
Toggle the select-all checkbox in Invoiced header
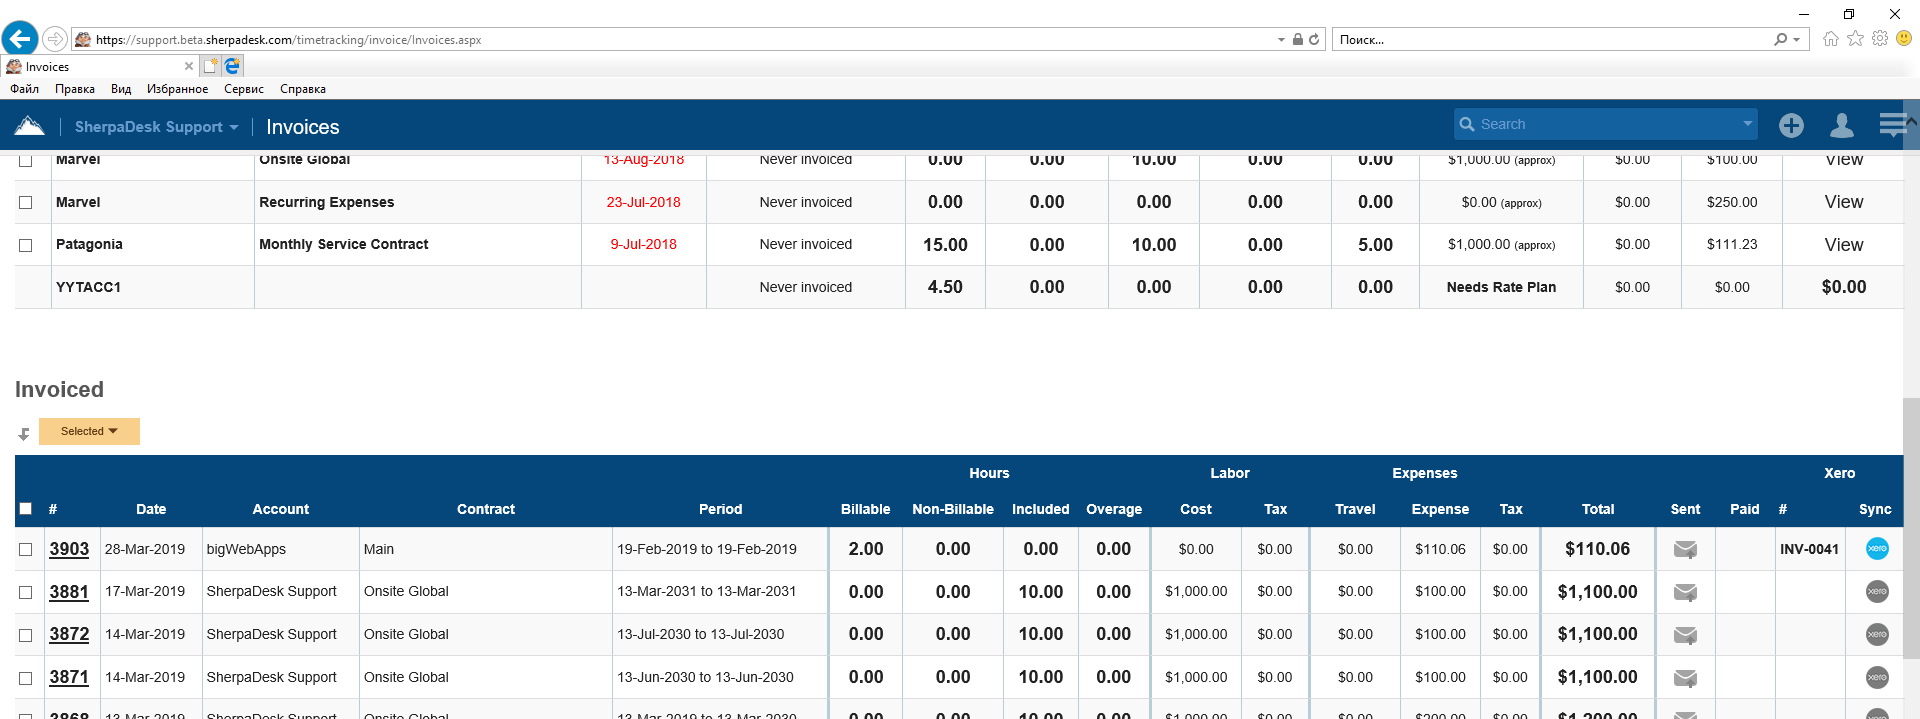pos(26,509)
